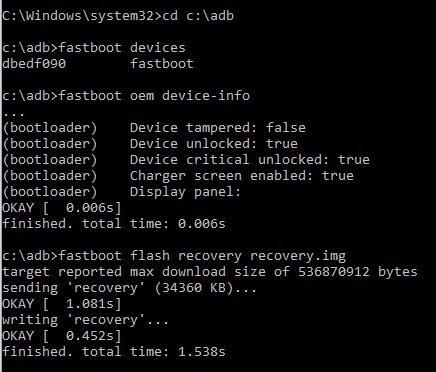Image resolution: width=436 pixels, height=372 pixels.
Task: Click the "writing 'recovery'..." line
Action: [86, 320]
